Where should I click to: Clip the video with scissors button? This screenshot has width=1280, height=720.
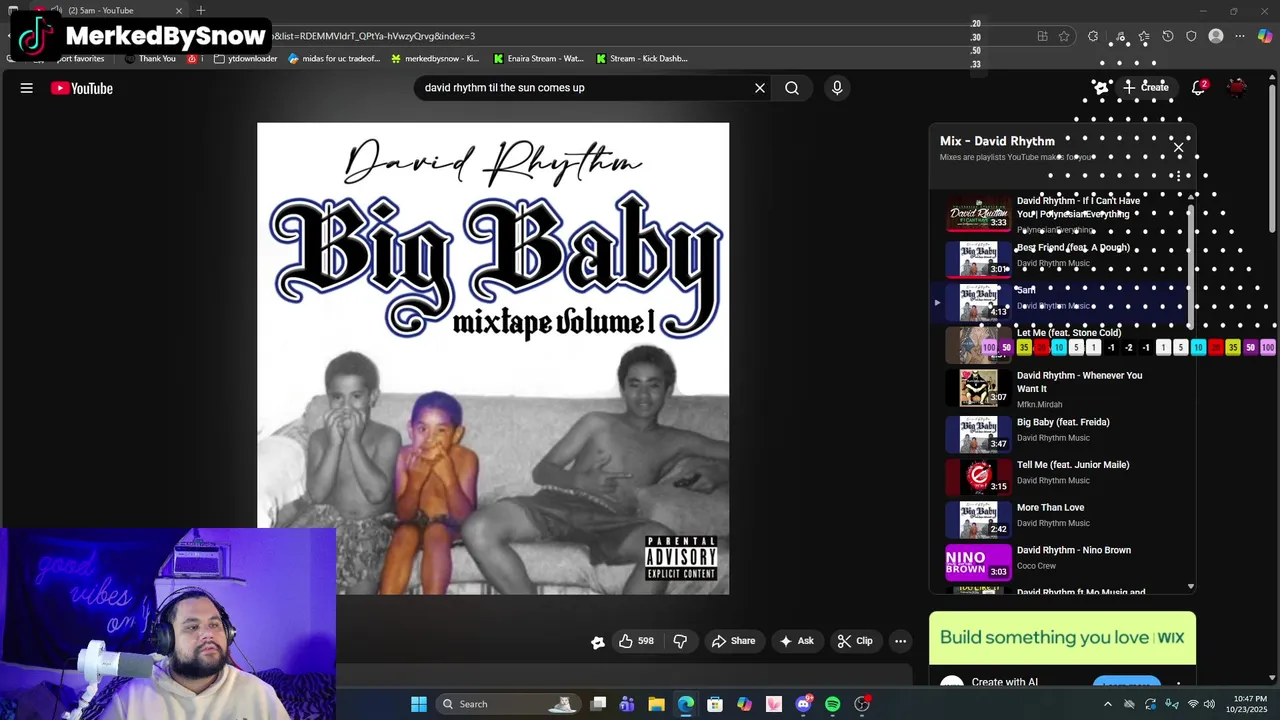tap(855, 641)
